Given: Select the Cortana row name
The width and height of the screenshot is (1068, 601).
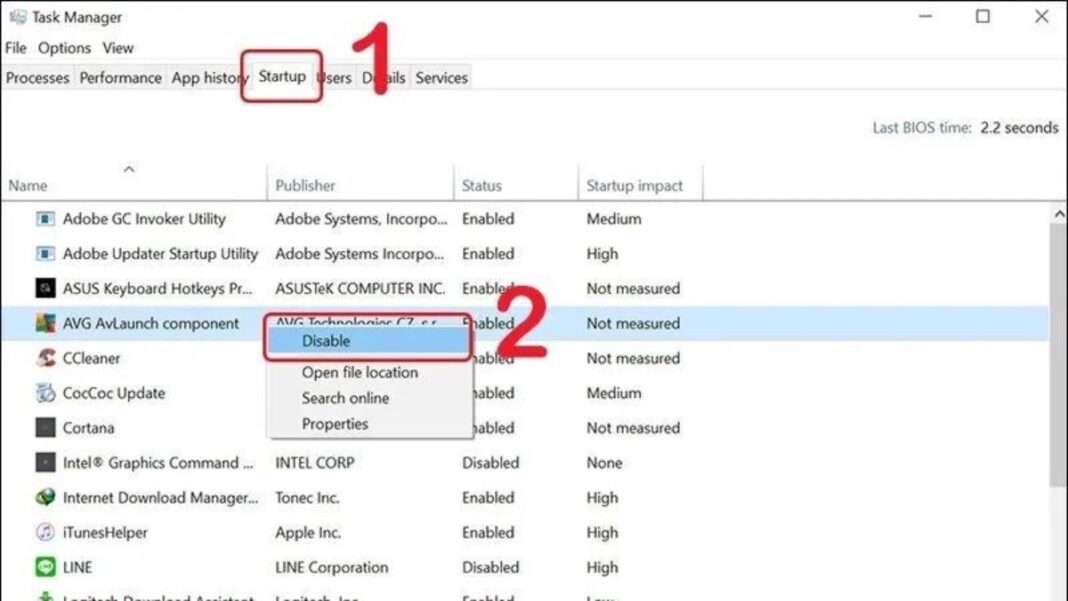Looking at the screenshot, I should [89, 428].
